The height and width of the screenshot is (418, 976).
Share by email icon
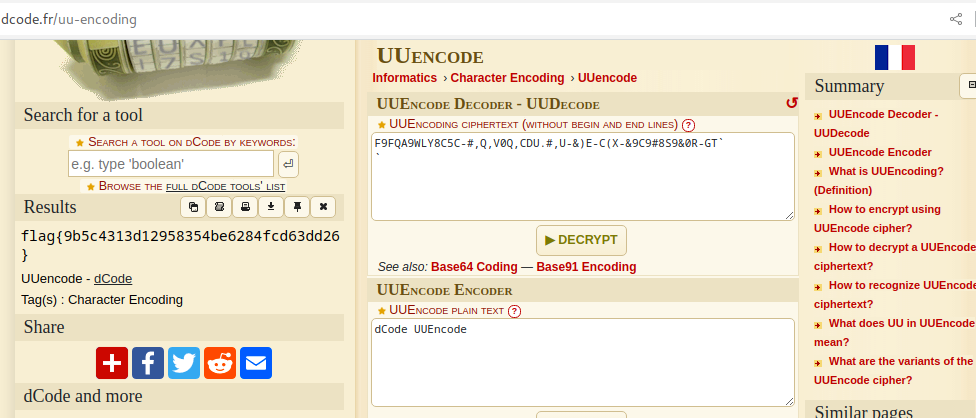click(x=256, y=363)
